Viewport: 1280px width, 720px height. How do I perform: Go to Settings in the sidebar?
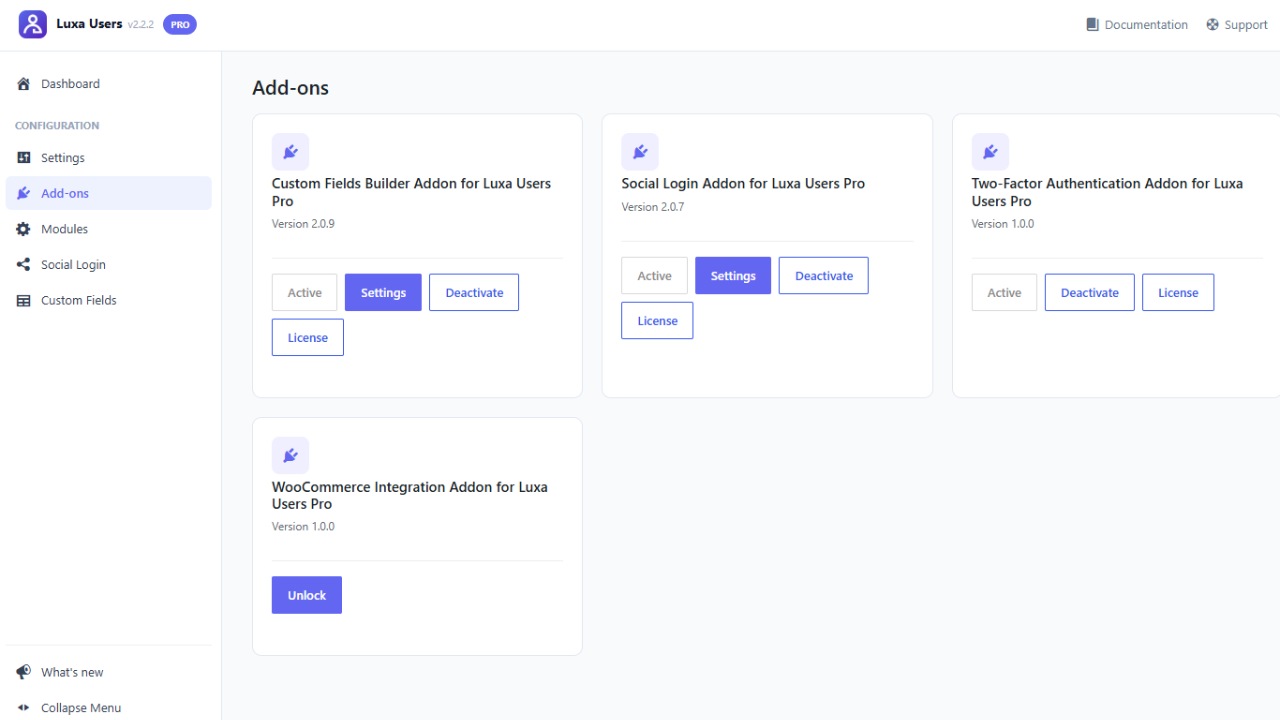tap(109, 158)
